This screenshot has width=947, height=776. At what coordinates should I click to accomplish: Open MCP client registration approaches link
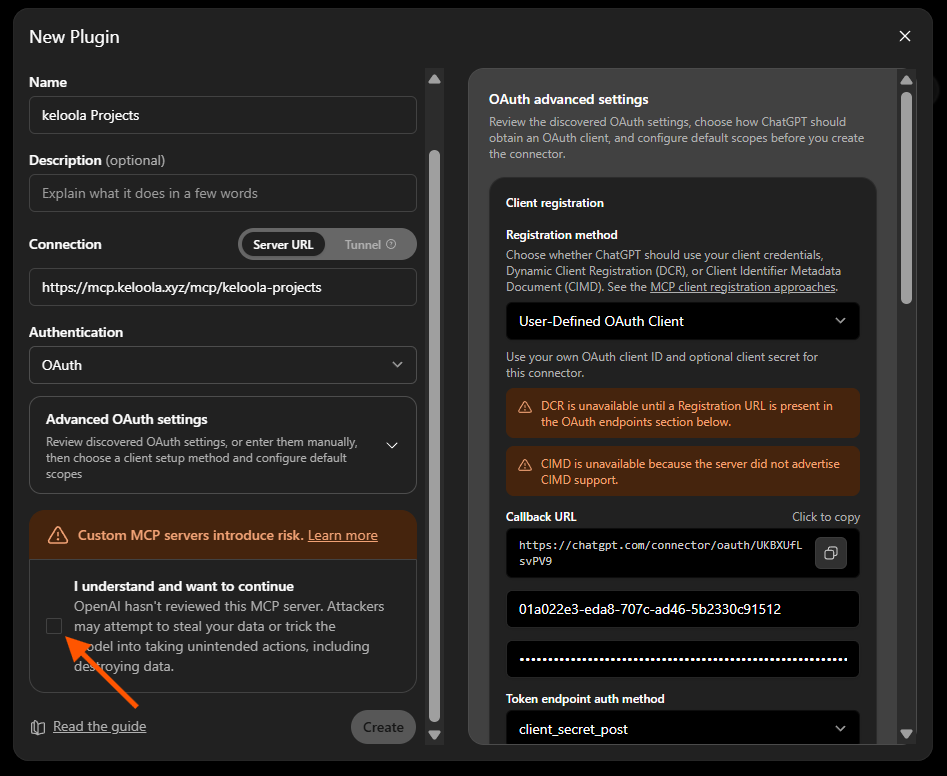point(742,287)
